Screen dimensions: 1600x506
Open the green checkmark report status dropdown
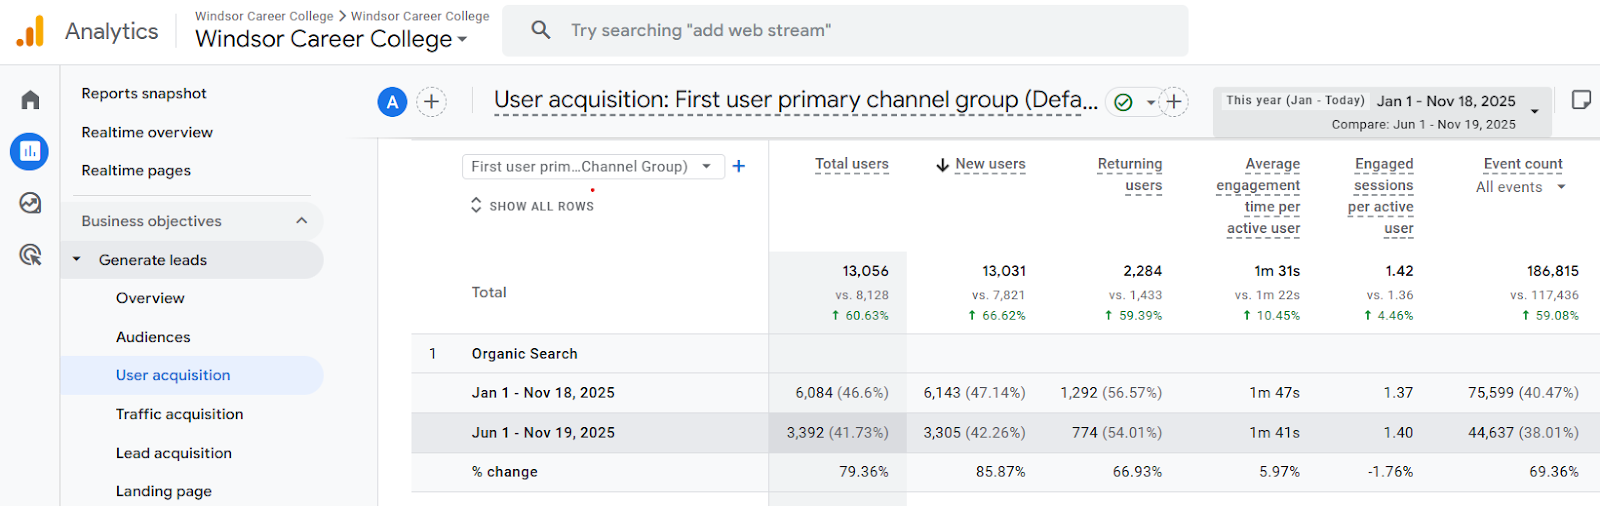[1135, 102]
